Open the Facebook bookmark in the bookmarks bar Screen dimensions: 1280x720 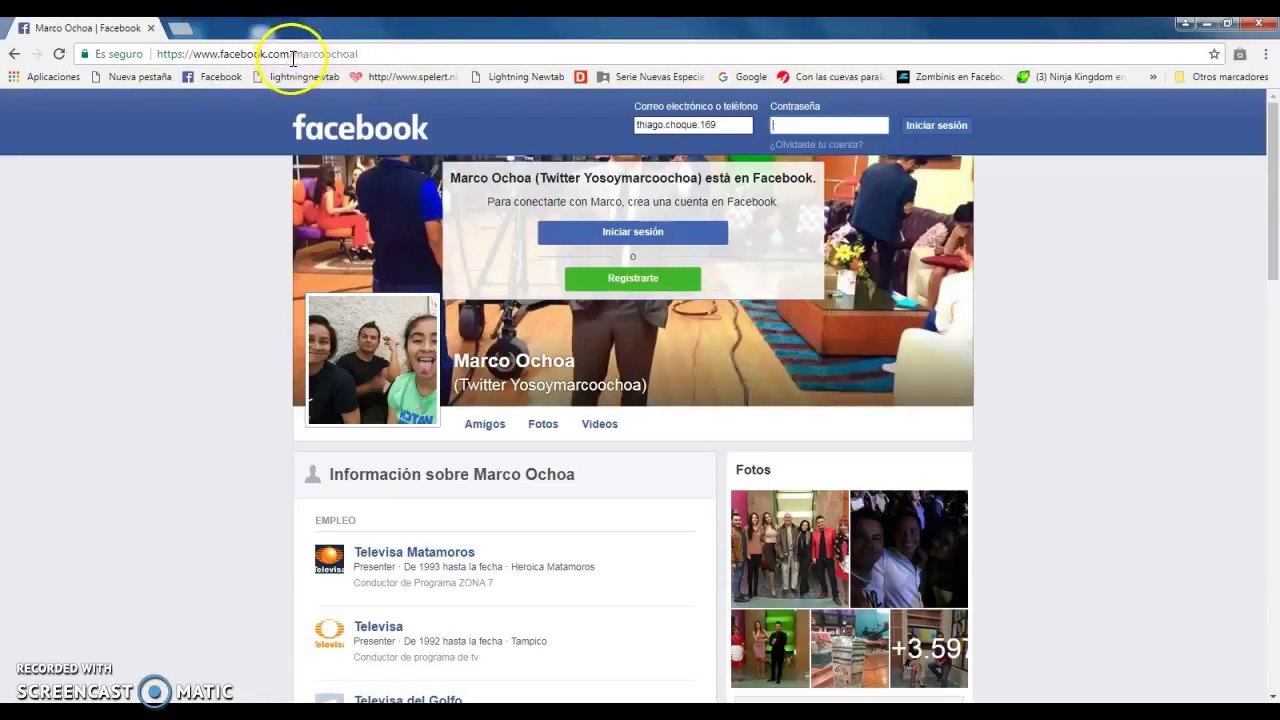[212, 77]
